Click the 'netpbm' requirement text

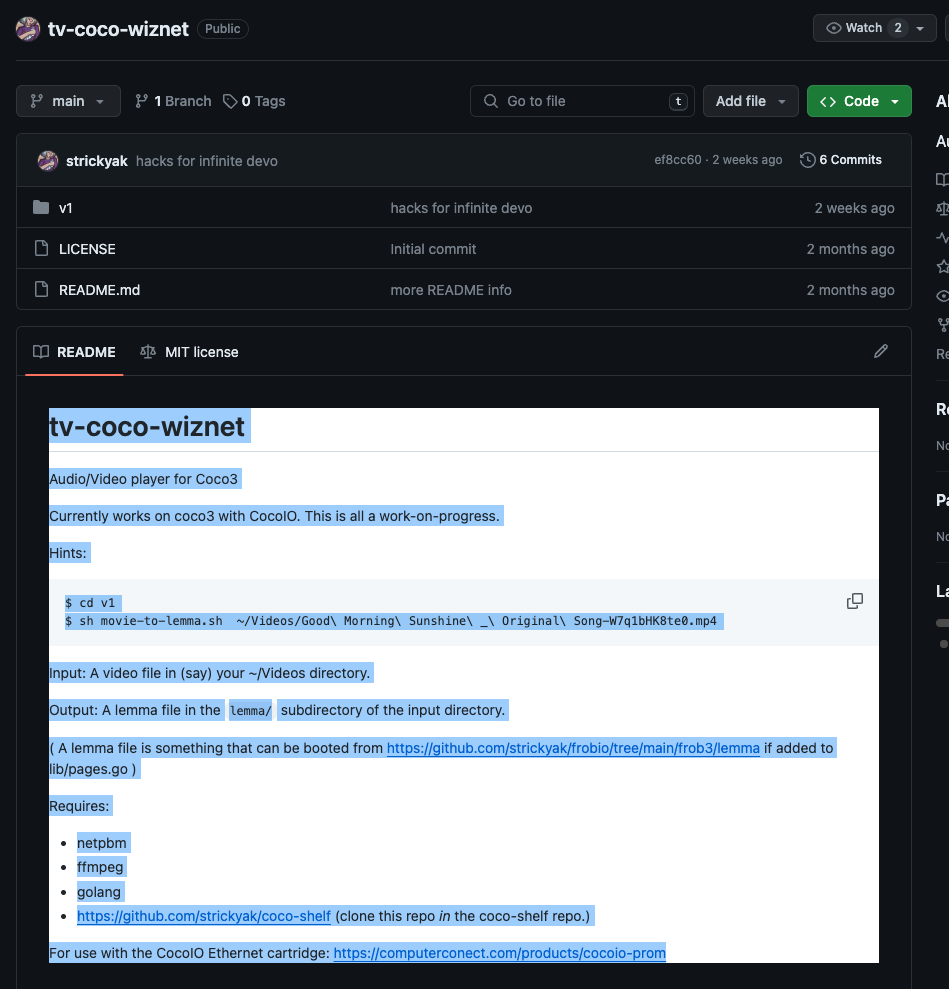[x=102, y=843]
